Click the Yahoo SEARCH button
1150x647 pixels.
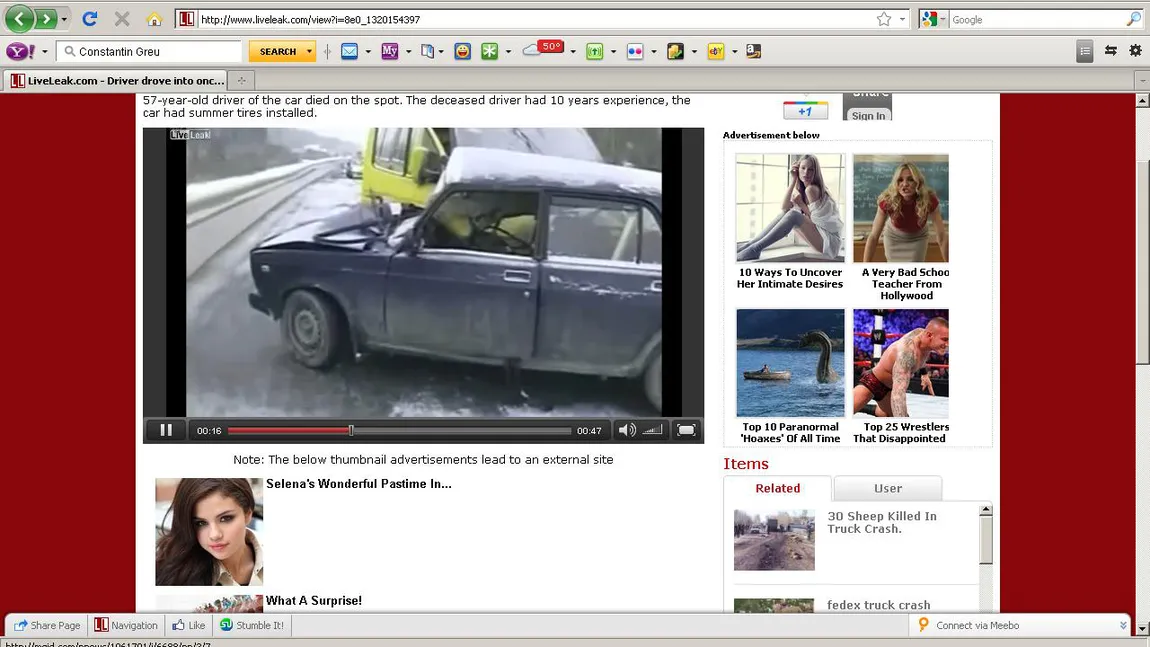pos(277,51)
